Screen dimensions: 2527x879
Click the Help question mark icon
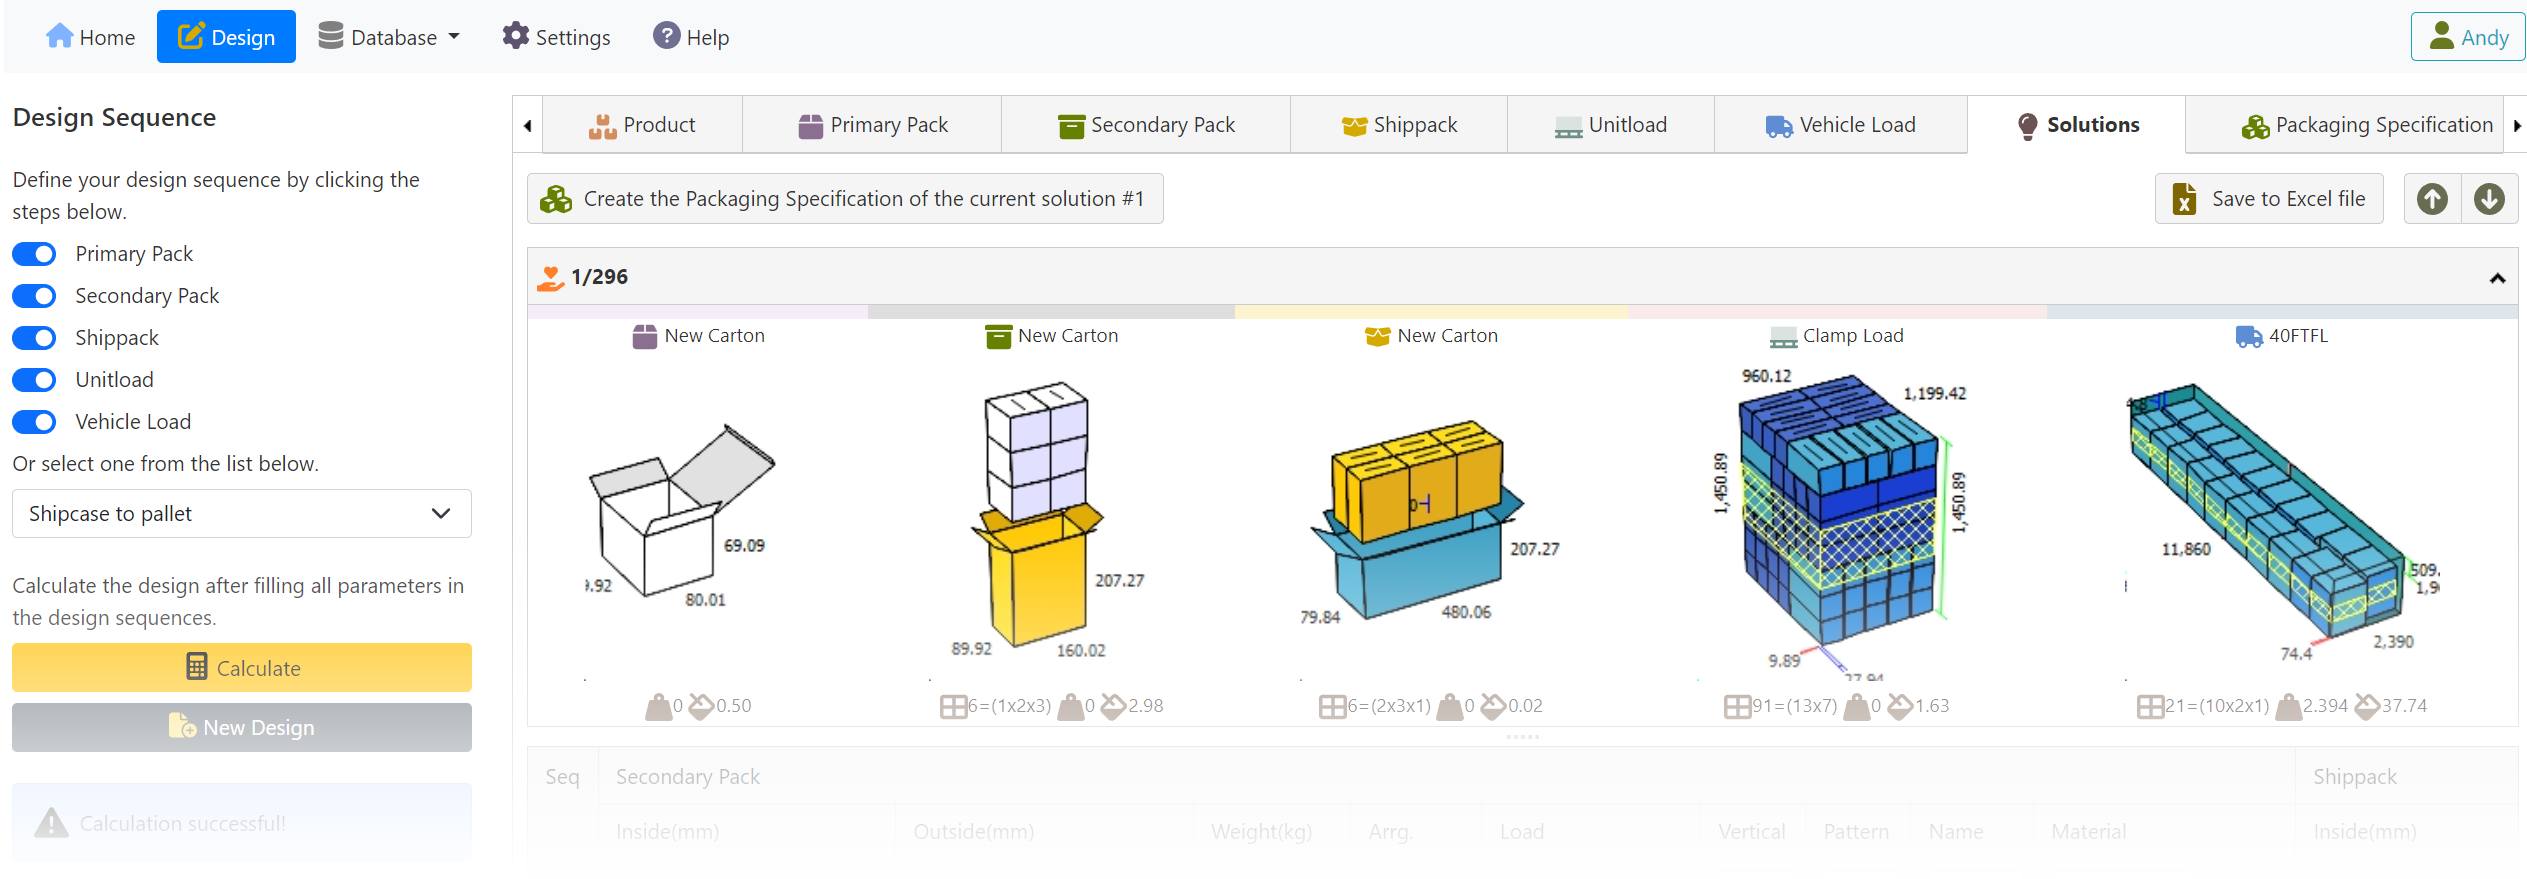tap(666, 36)
